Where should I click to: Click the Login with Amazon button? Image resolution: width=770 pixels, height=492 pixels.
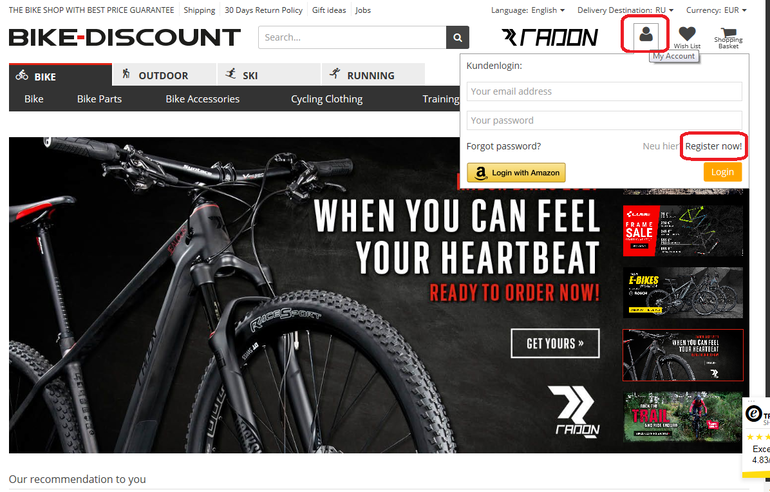coord(516,172)
